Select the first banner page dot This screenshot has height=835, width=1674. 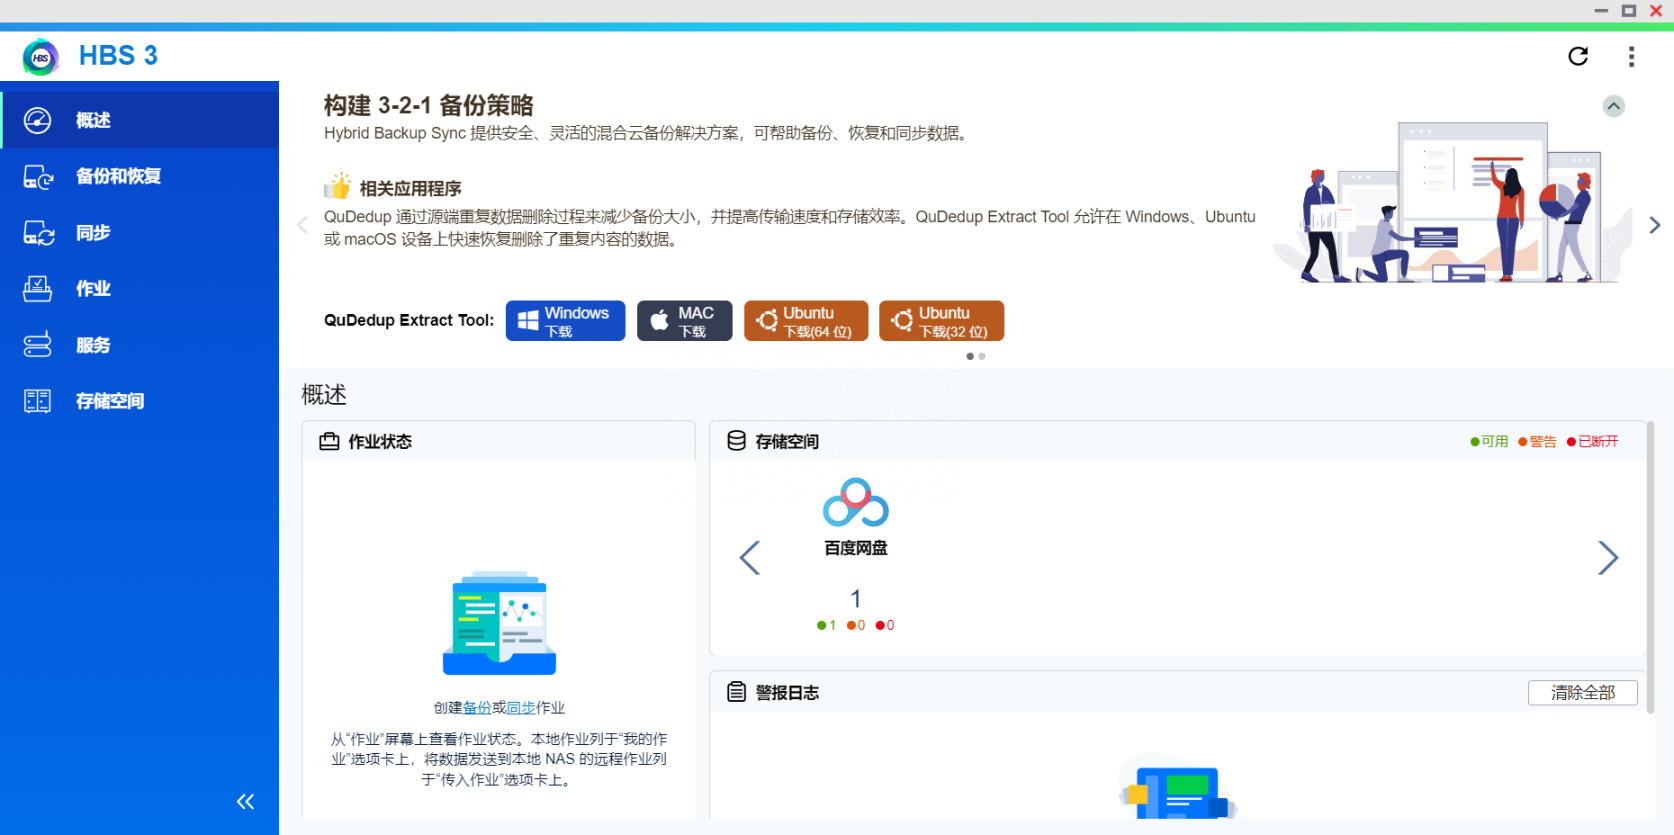click(x=970, y=356)
